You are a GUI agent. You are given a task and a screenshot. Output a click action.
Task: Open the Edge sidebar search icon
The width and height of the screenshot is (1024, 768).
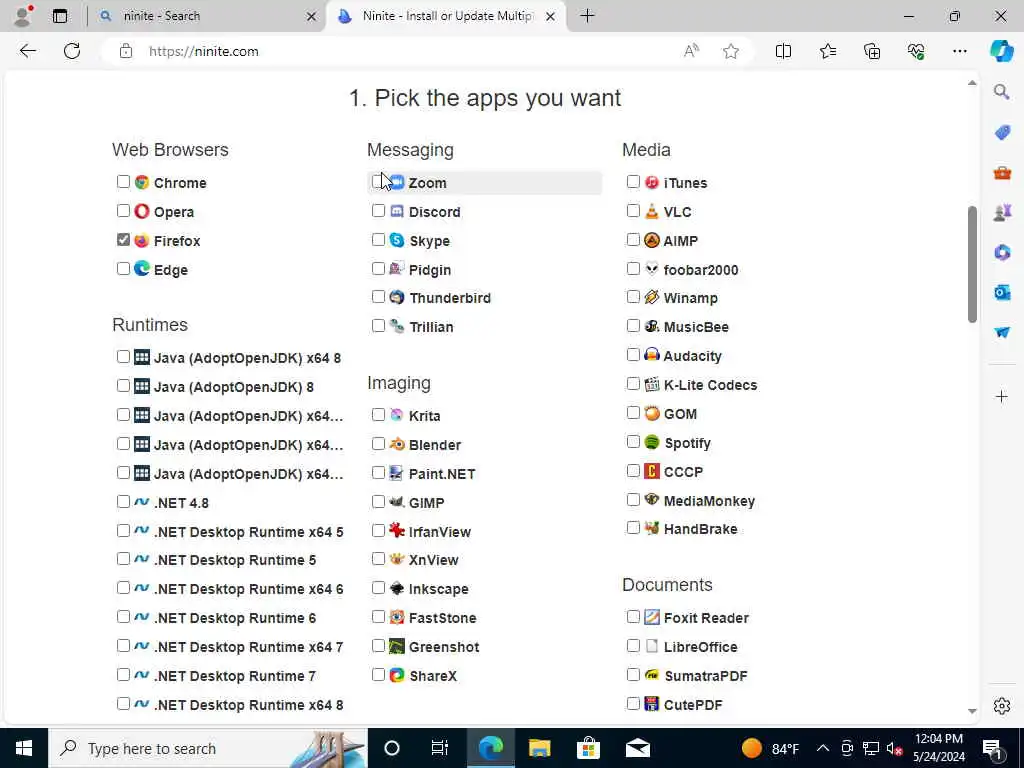[x=1002, y=91]
